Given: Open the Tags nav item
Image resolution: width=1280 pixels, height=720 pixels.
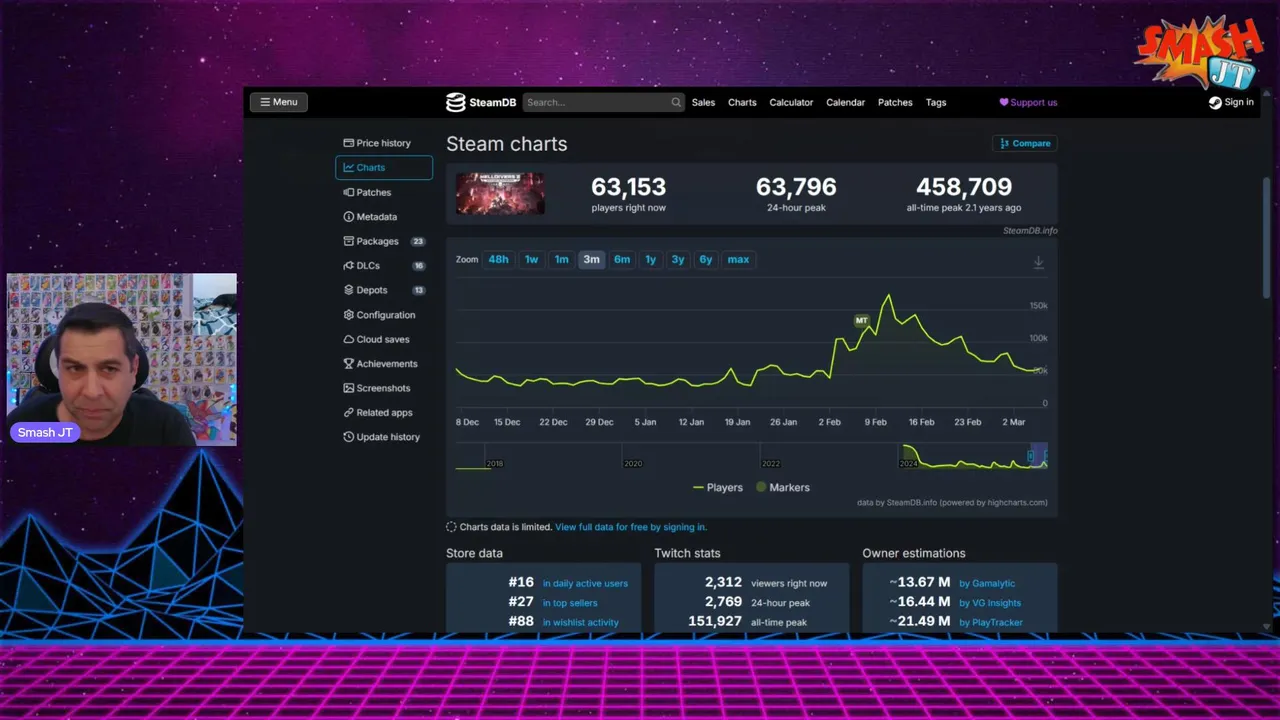Looking at the screenshot, I should coord(936,102).
